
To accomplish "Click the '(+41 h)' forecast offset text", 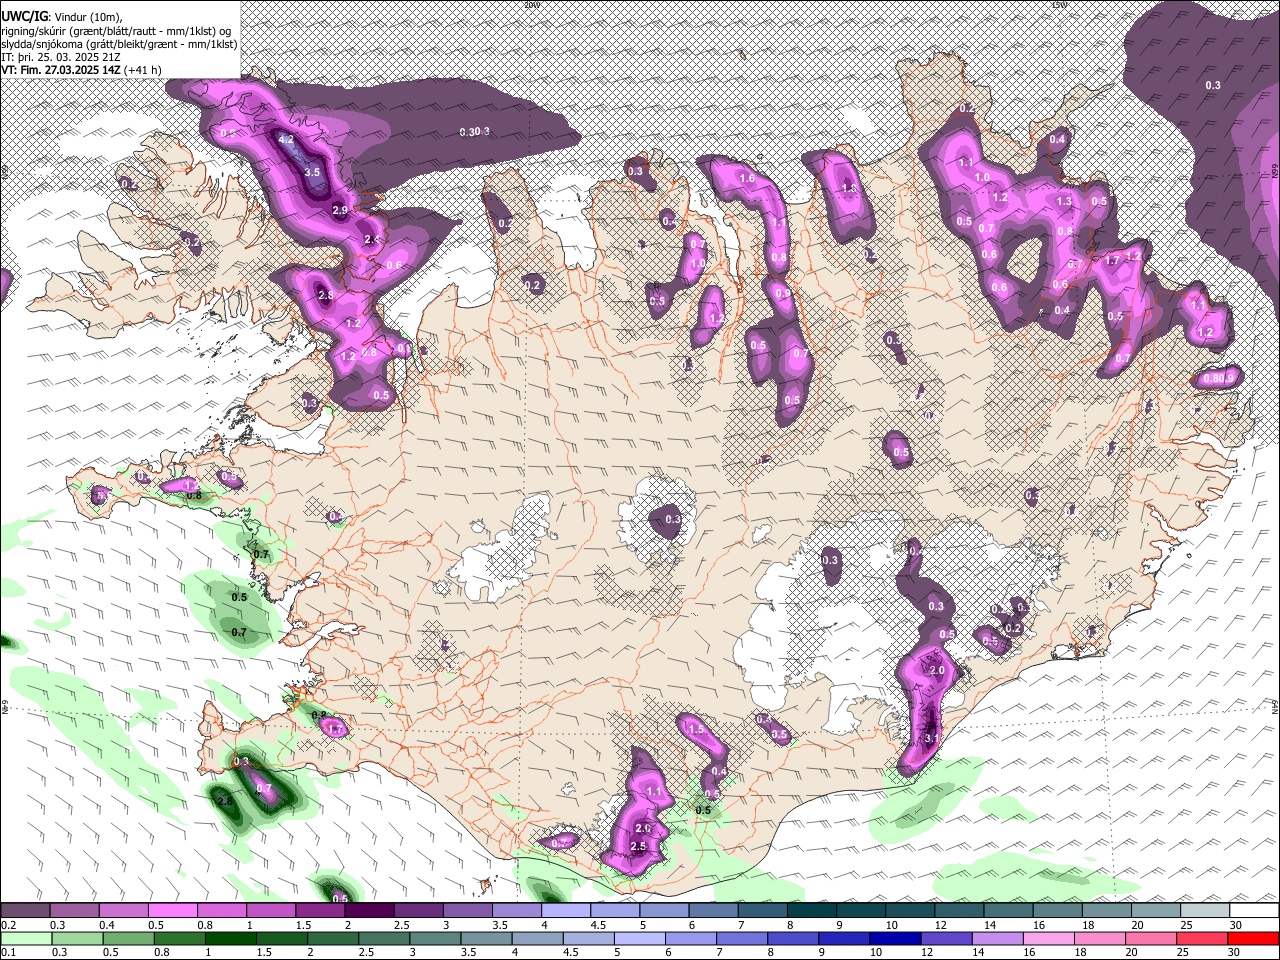I will [143, 70].
